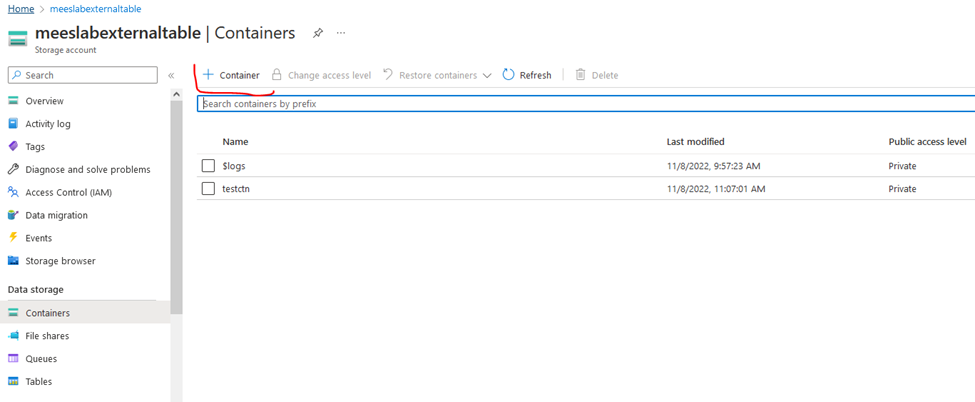Viewport: 975px width, 402px height.
Task: Click the Queues icon
Action: pyautogui.click(x=13, y=358)
